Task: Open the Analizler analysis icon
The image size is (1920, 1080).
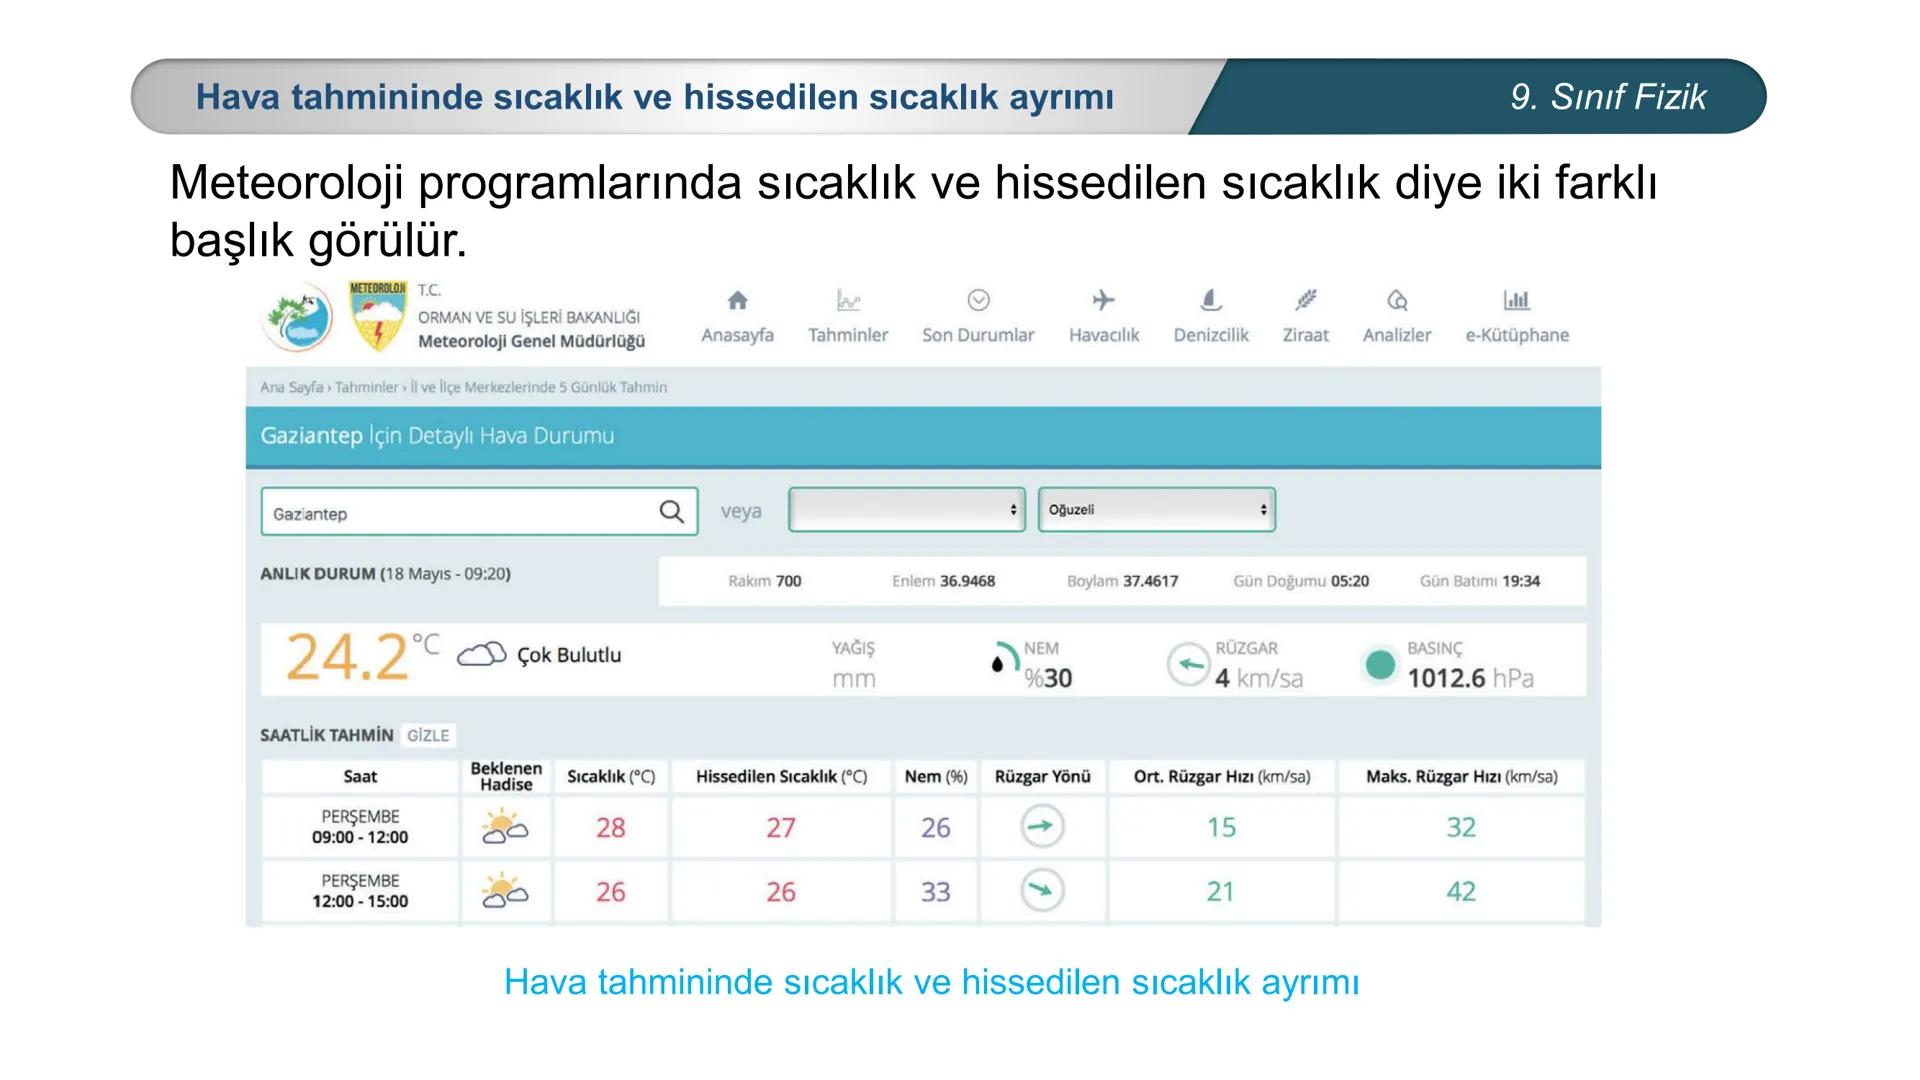Action: [1396, 300]
